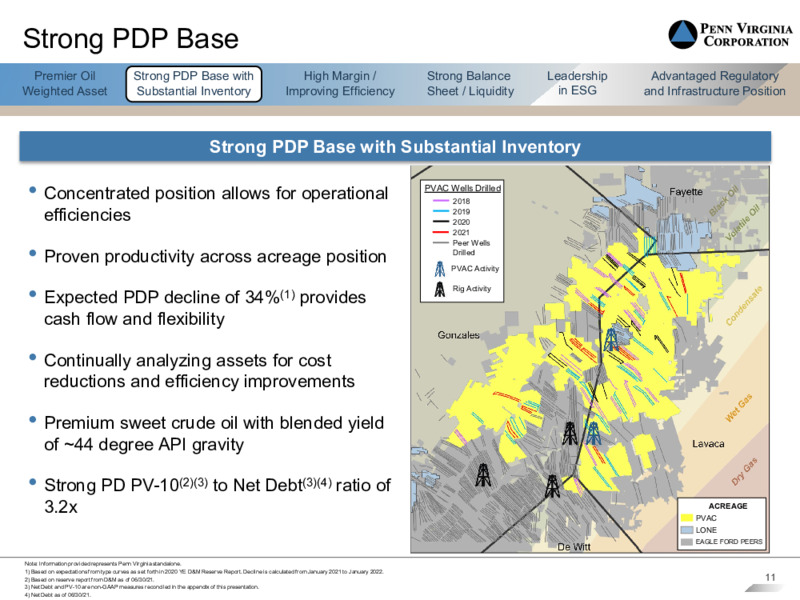
Task: Open Advantaged Regulatory and Infrastructure Position tab
Action: coord(714,84)
